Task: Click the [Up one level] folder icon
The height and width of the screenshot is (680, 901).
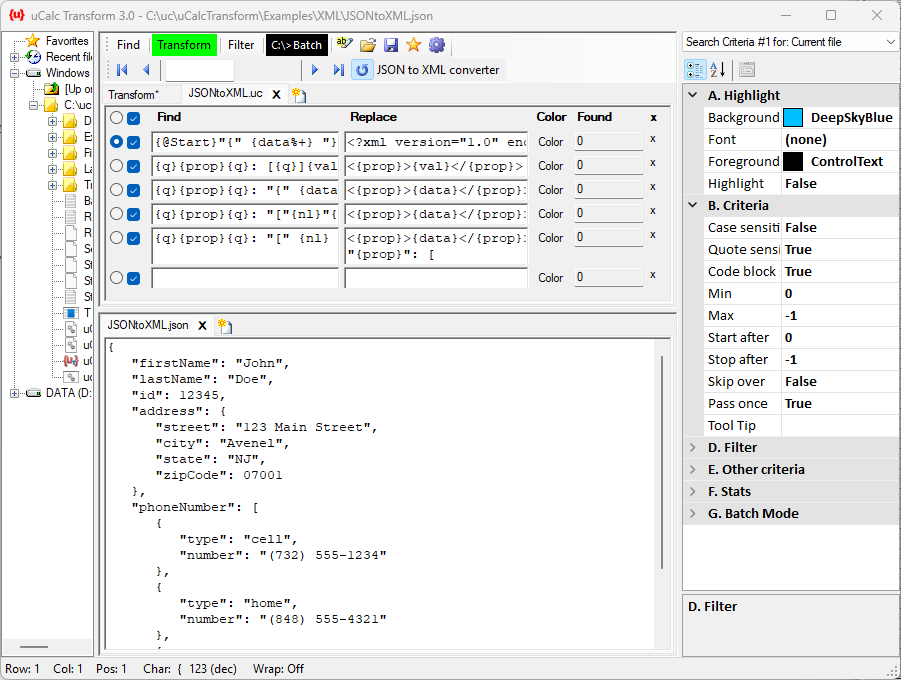Action: [x=52, y=89]
